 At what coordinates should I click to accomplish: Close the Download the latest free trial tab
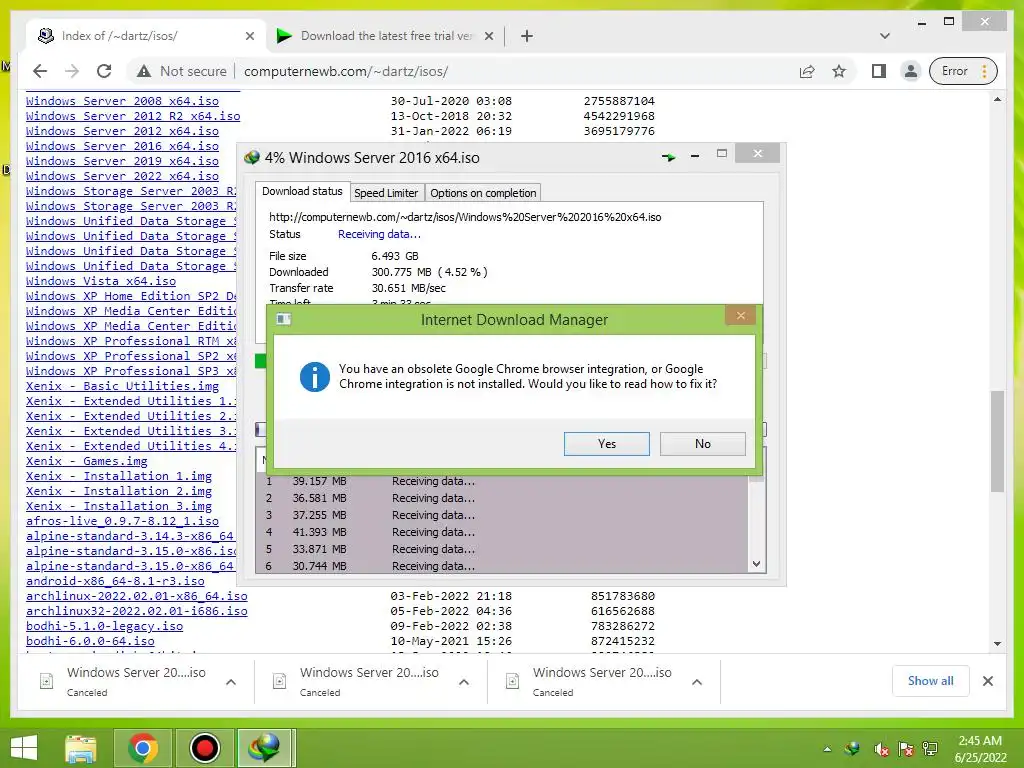coord(488,36)
